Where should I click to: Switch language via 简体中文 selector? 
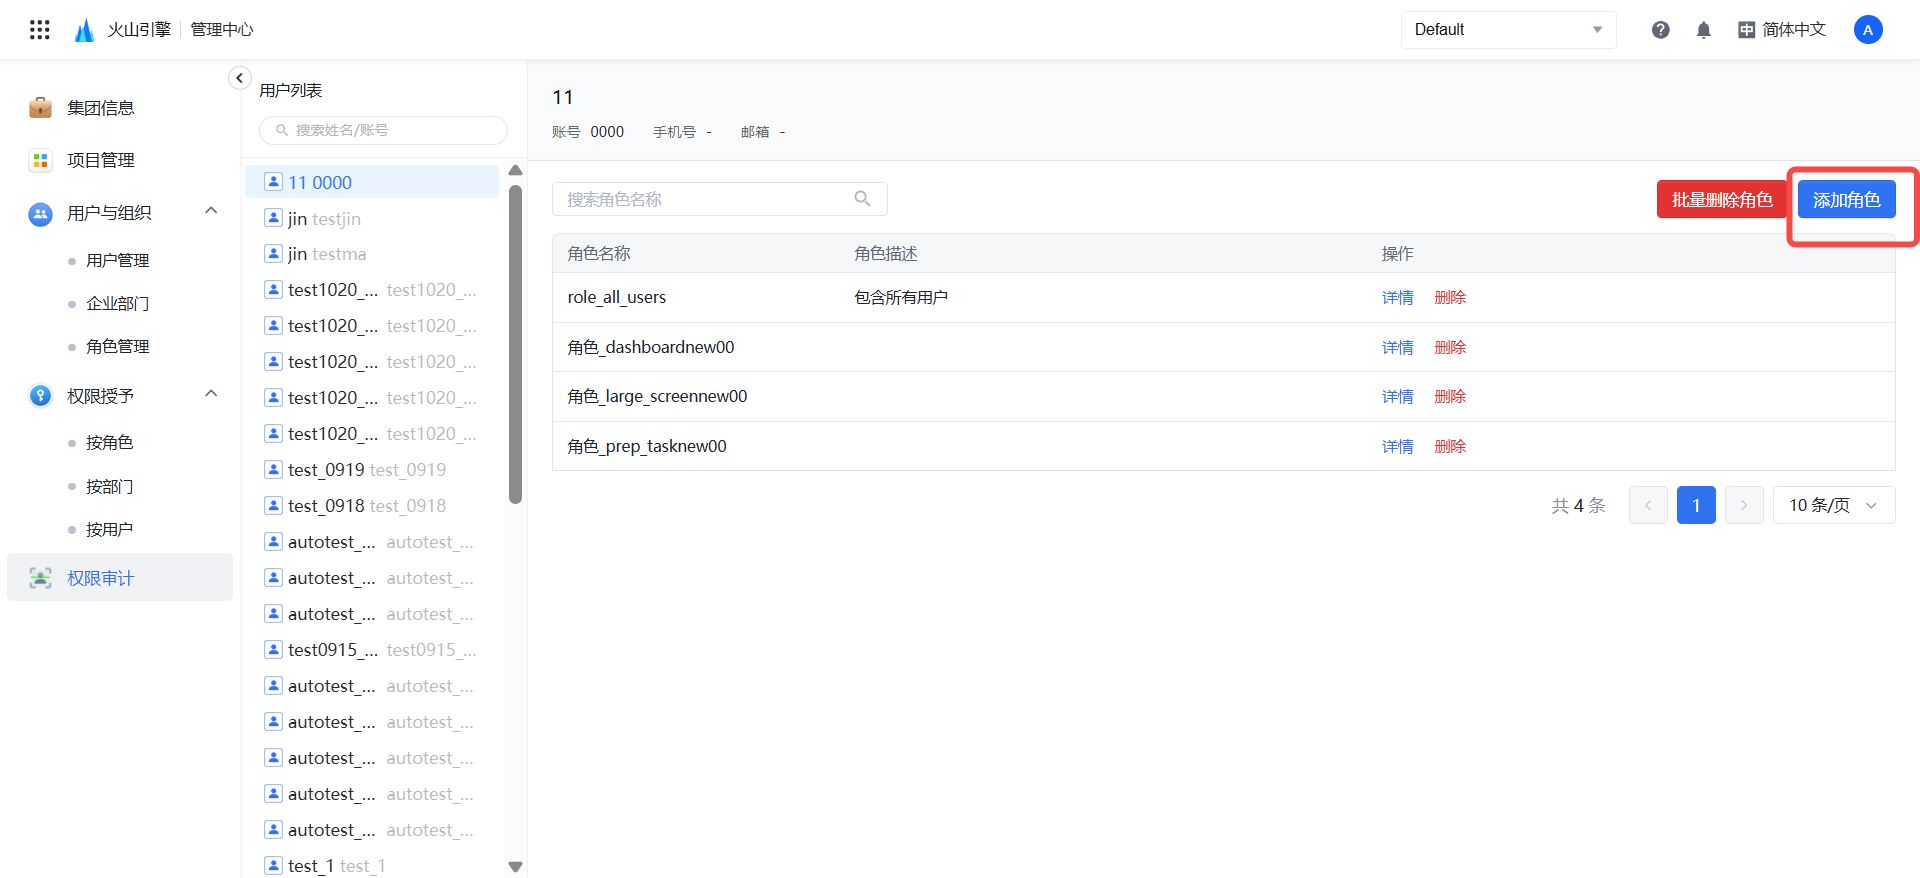point(1782,30)
